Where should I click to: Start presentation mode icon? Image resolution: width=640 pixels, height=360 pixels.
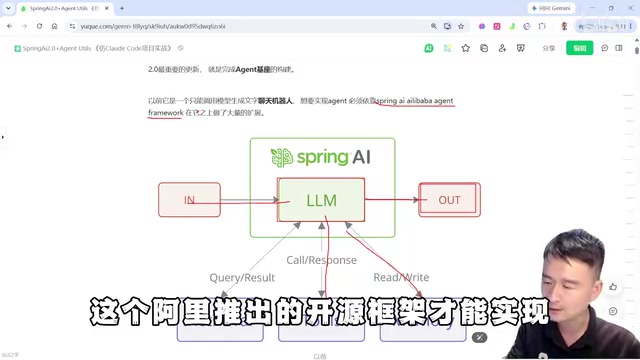520,48
